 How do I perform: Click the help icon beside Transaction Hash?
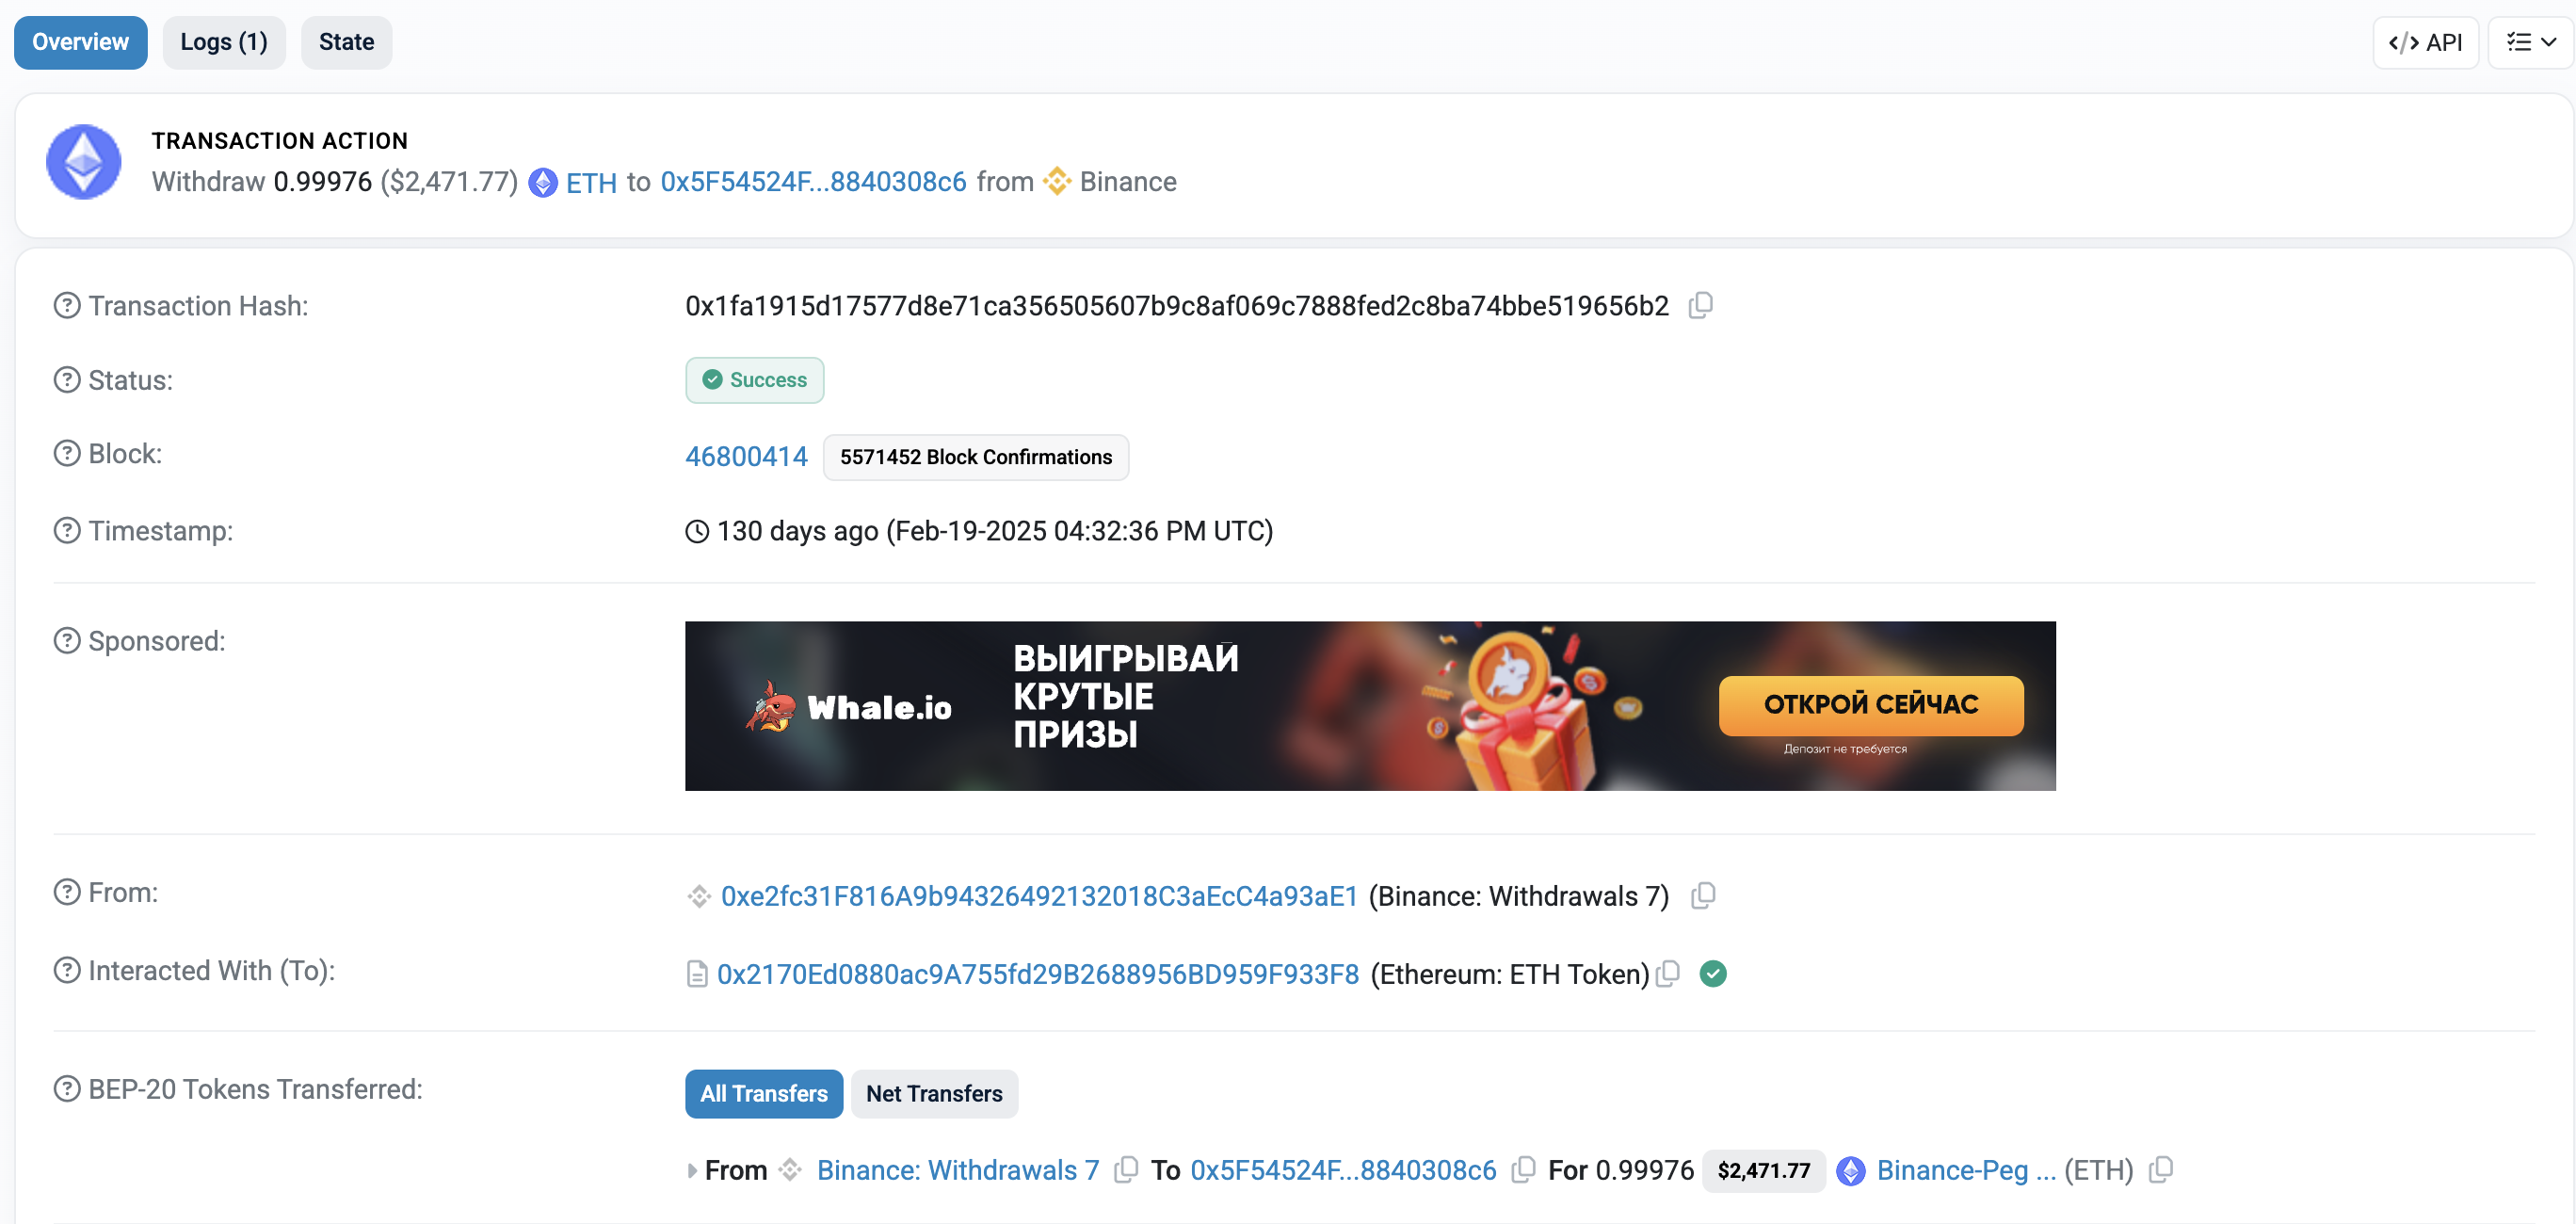(x=67, y=305)
